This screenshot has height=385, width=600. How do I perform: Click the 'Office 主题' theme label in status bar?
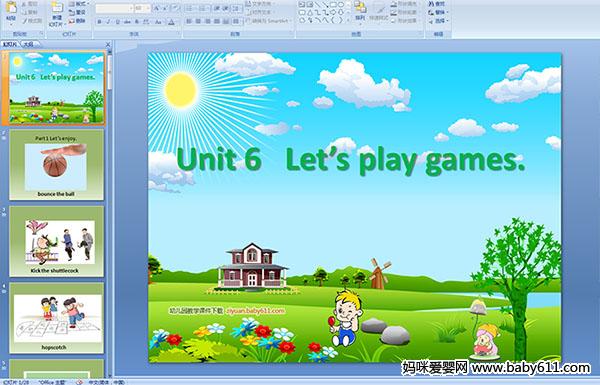(x=52, y=382)
